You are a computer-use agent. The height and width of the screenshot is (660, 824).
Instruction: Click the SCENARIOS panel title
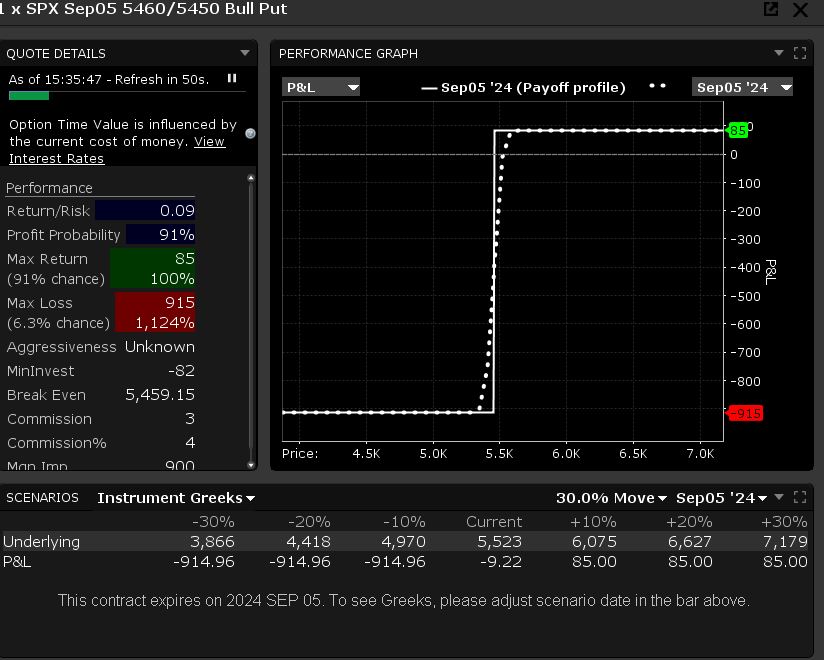[x=42, y=498]
